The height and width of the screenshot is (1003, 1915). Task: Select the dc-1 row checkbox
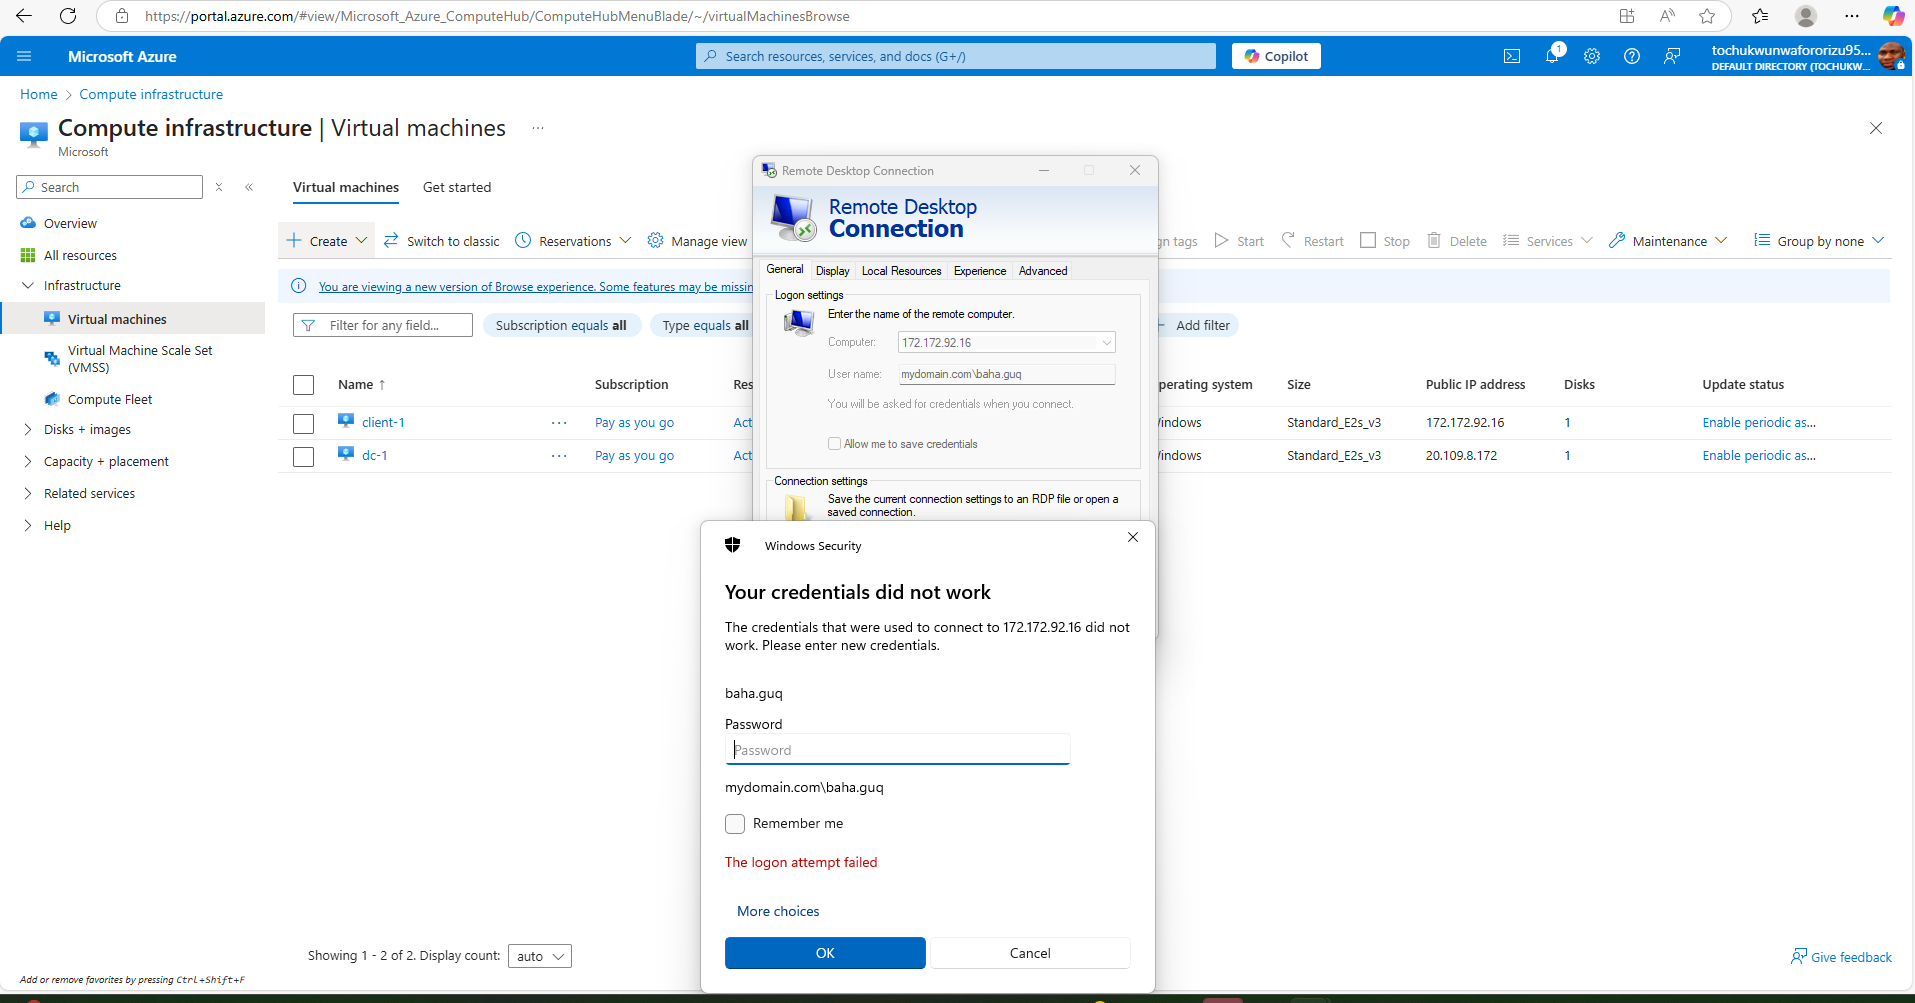[304, 457]
